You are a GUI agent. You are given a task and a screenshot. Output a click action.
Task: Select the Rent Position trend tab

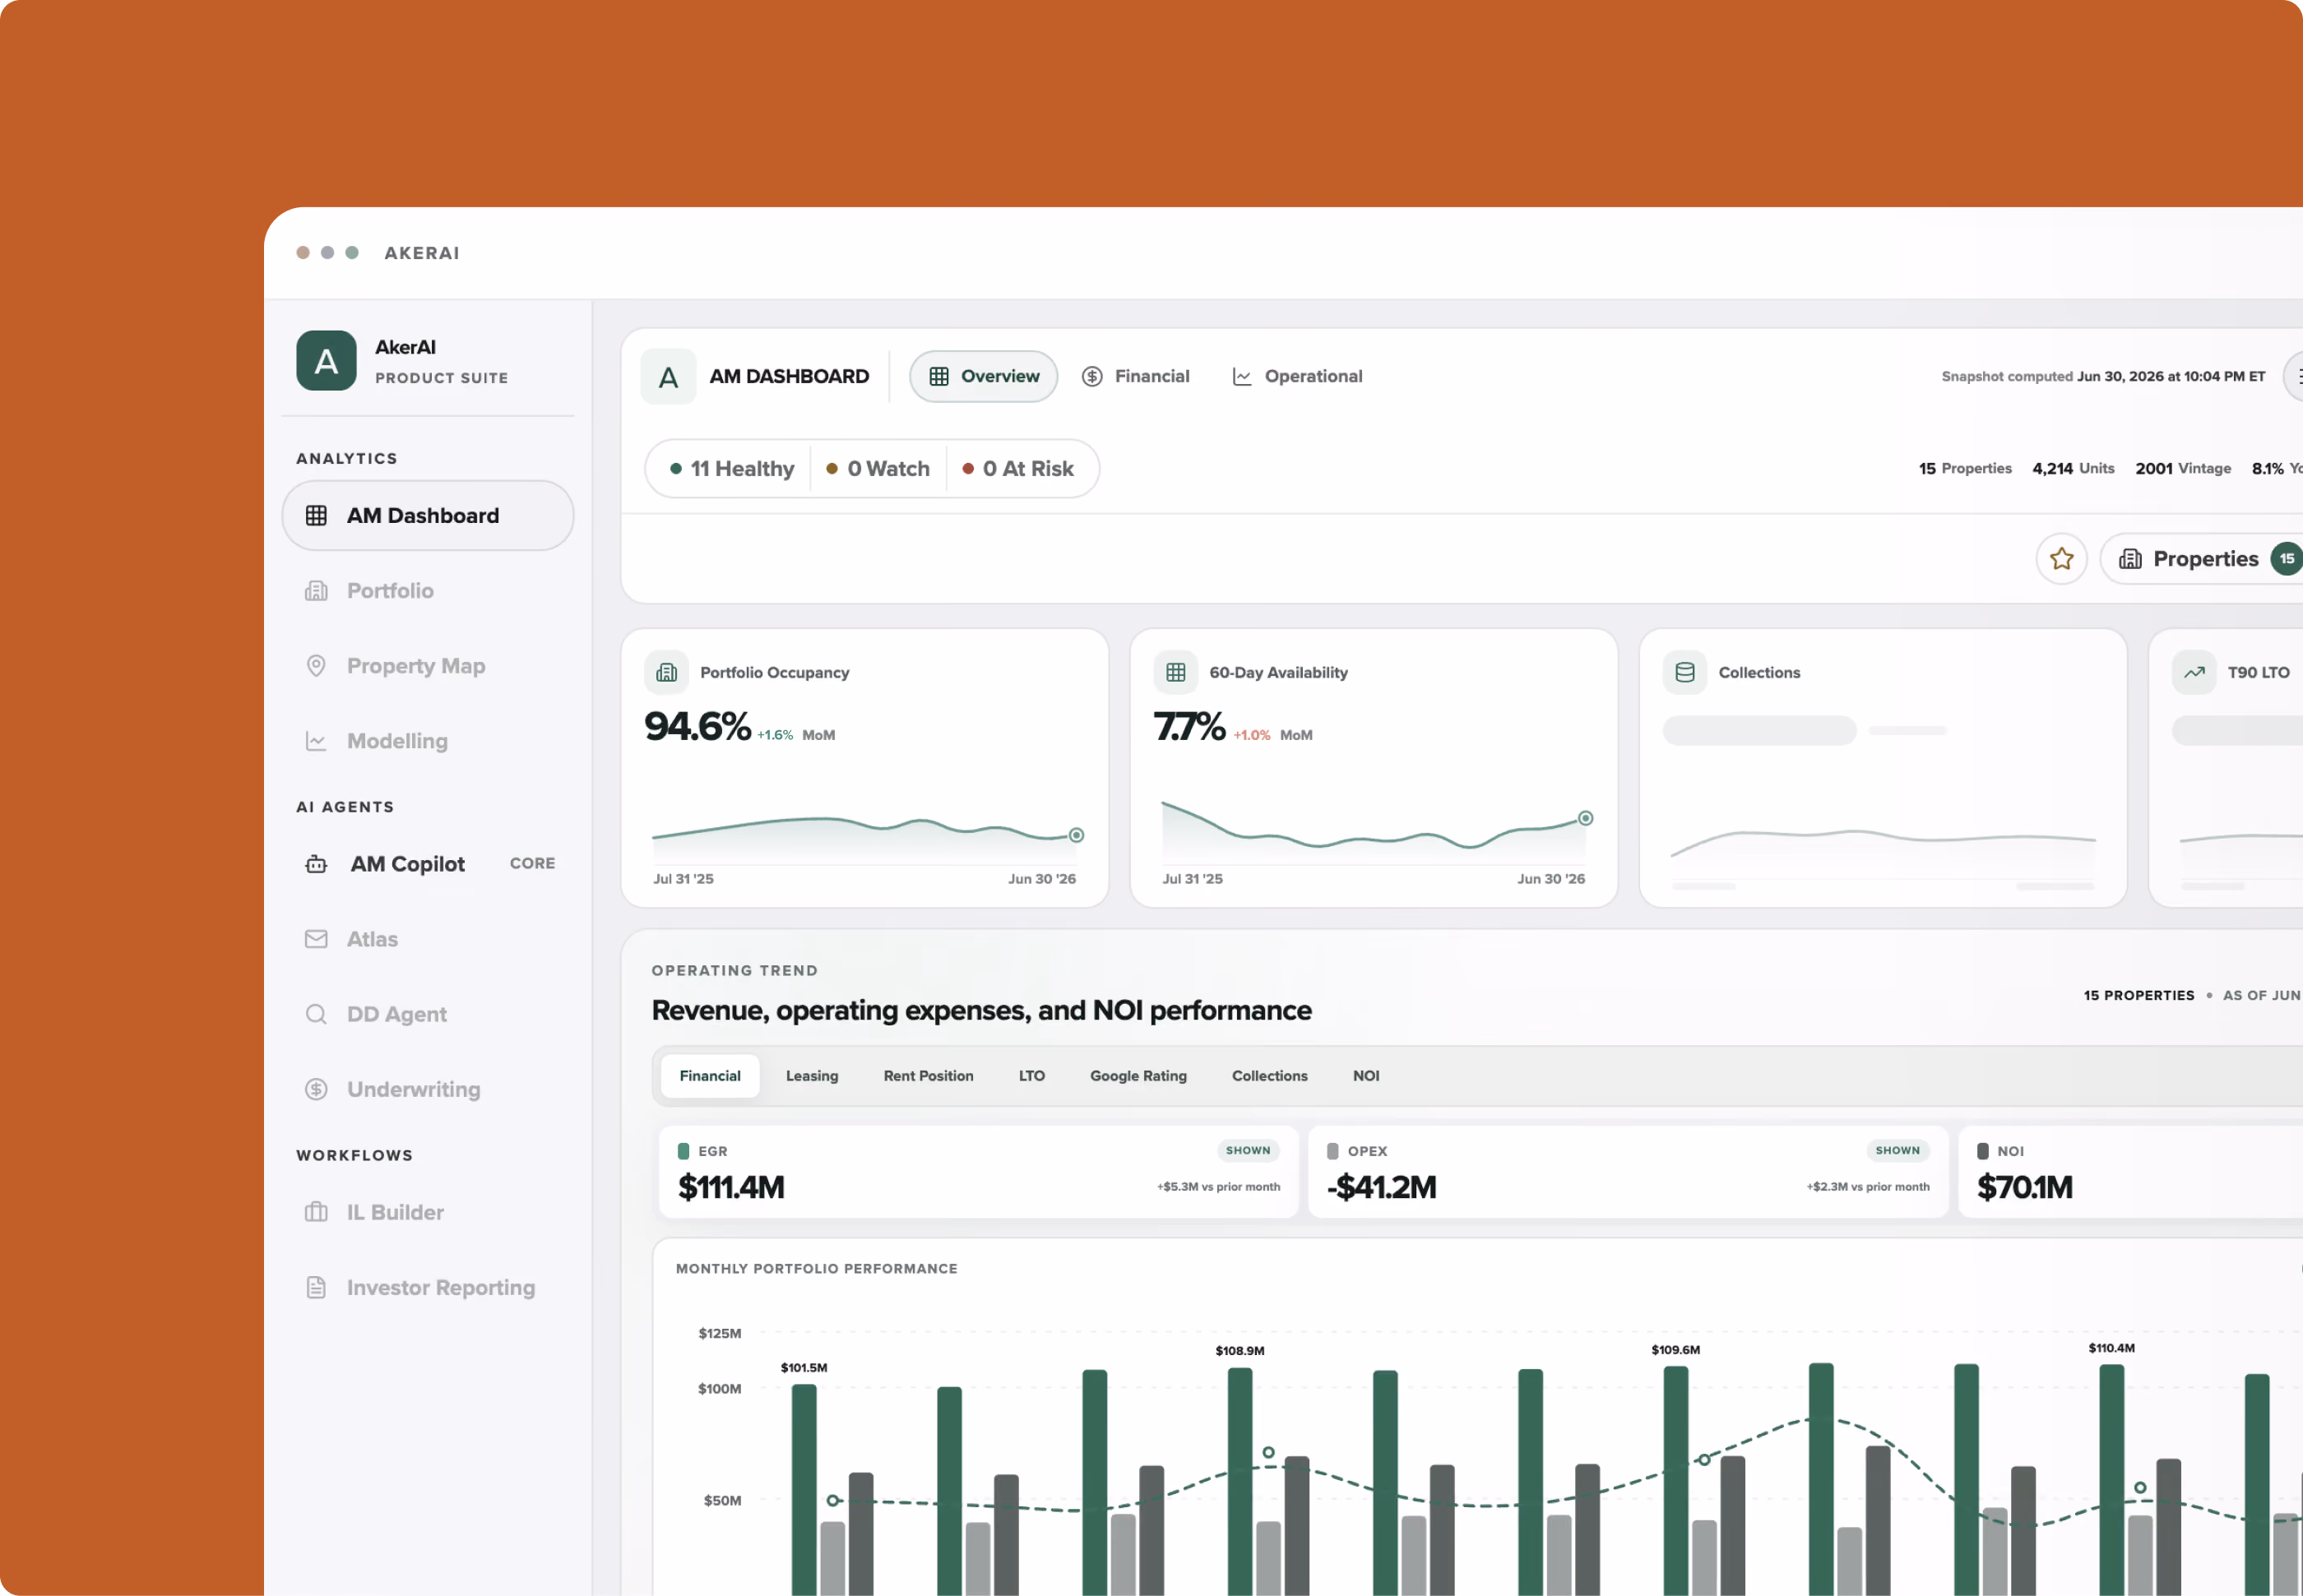click(928, 1076)
